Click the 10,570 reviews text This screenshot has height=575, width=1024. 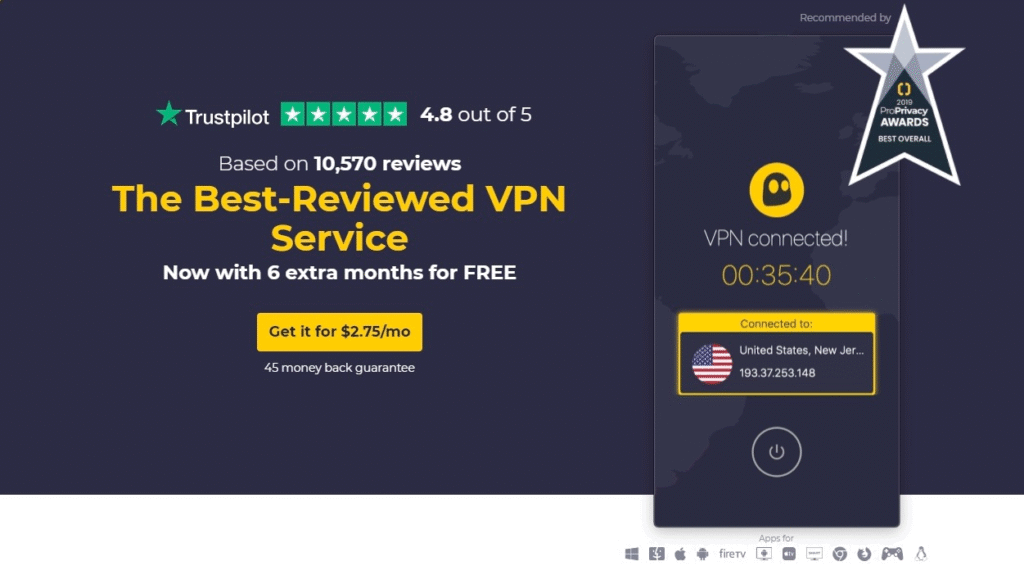click(387, 163)
